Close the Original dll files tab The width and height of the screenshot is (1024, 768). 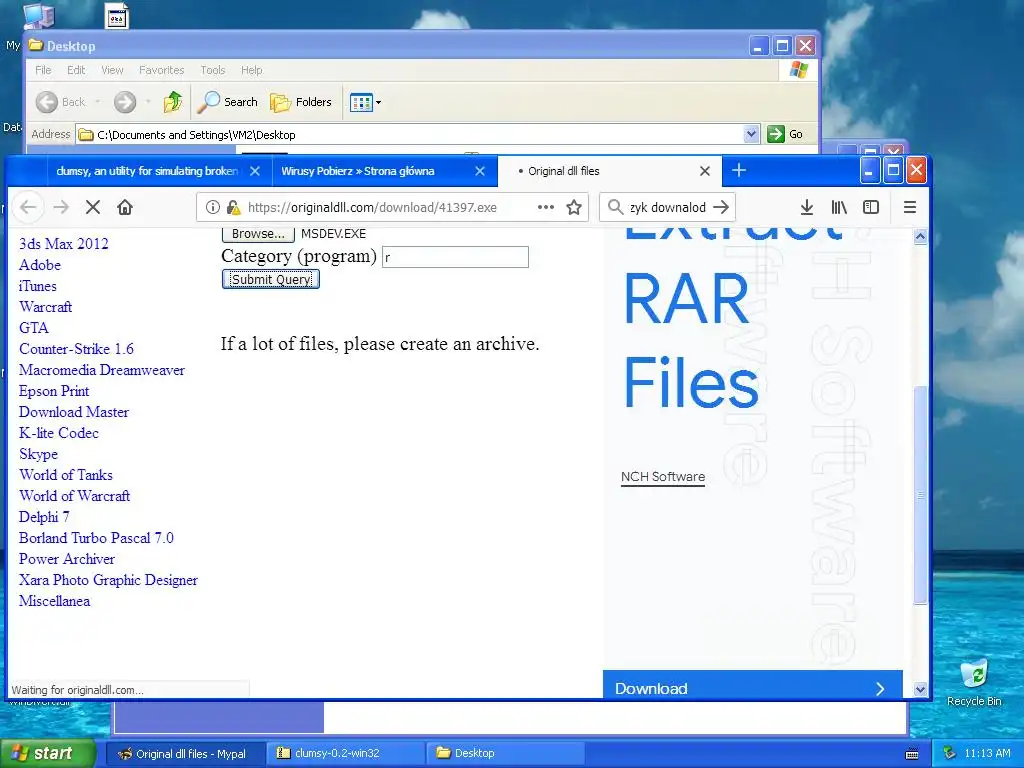pyautogui.click(x=705, y=171)
